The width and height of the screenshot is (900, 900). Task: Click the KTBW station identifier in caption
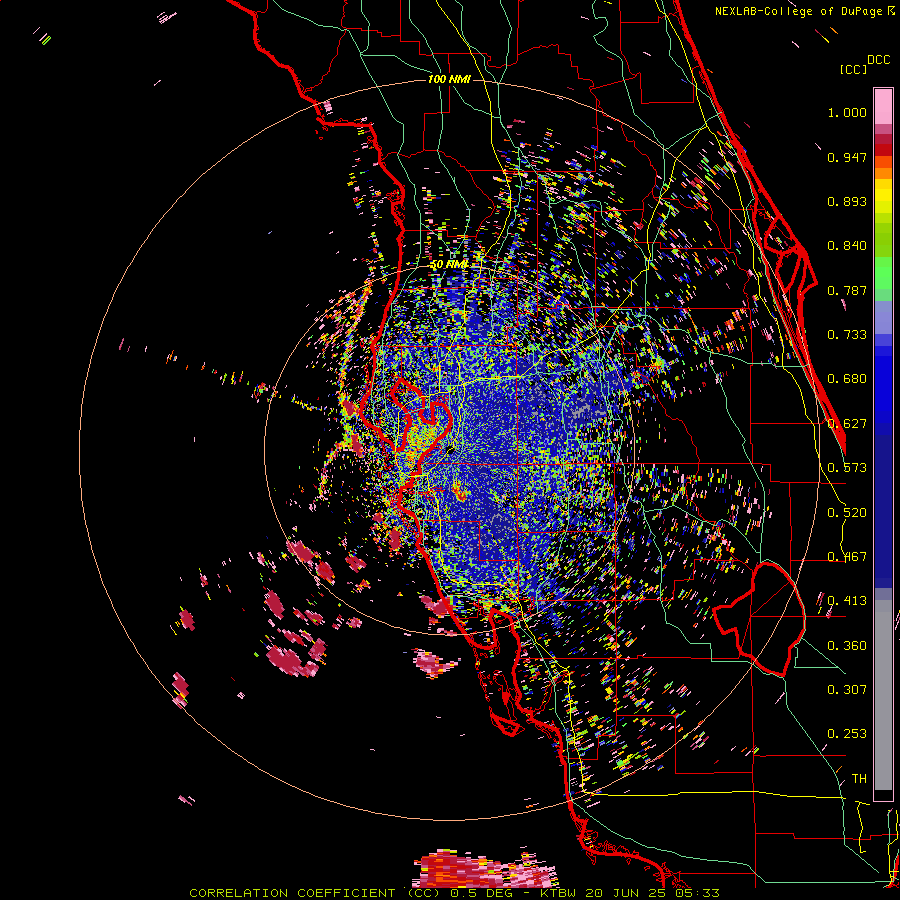click(559, 893)
